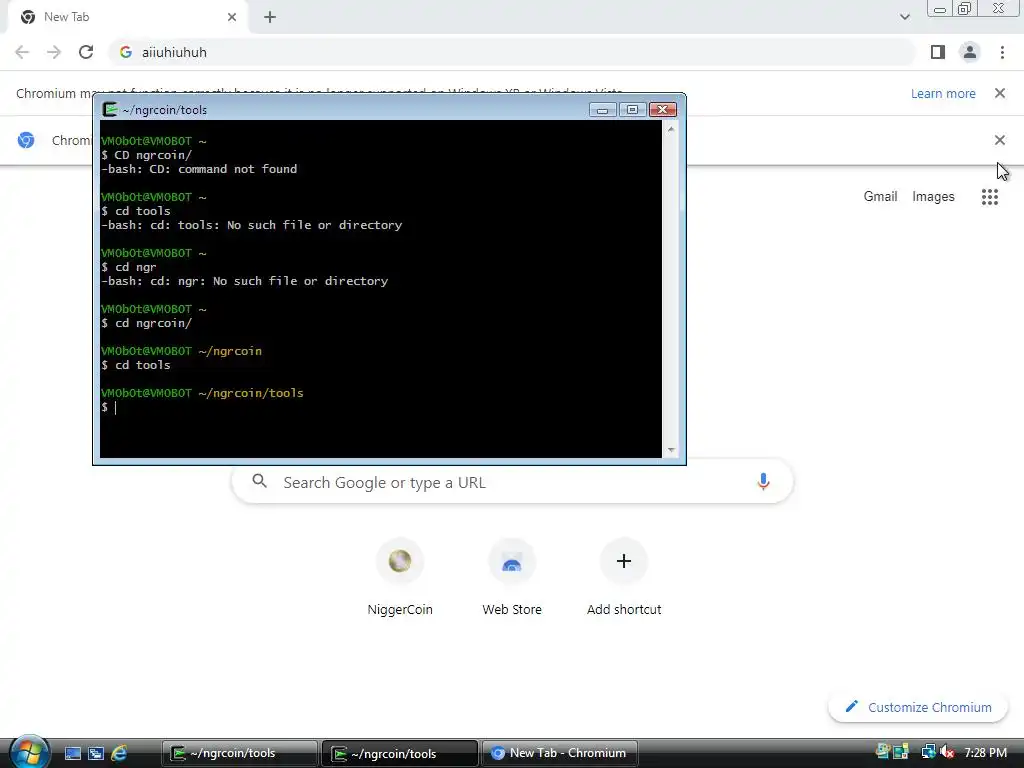Open the Windows Start menu orb

point(29,752)
